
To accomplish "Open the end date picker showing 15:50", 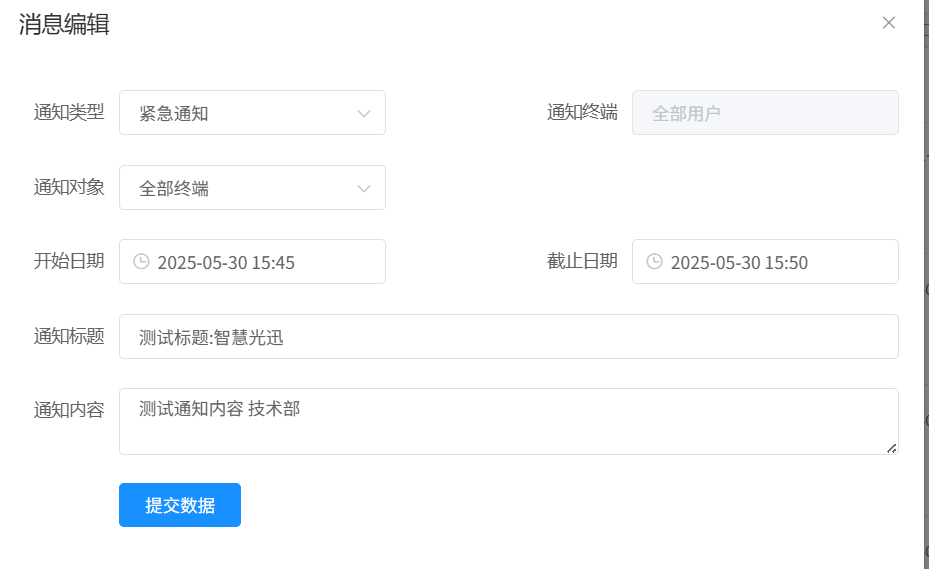I will (739, 263).
